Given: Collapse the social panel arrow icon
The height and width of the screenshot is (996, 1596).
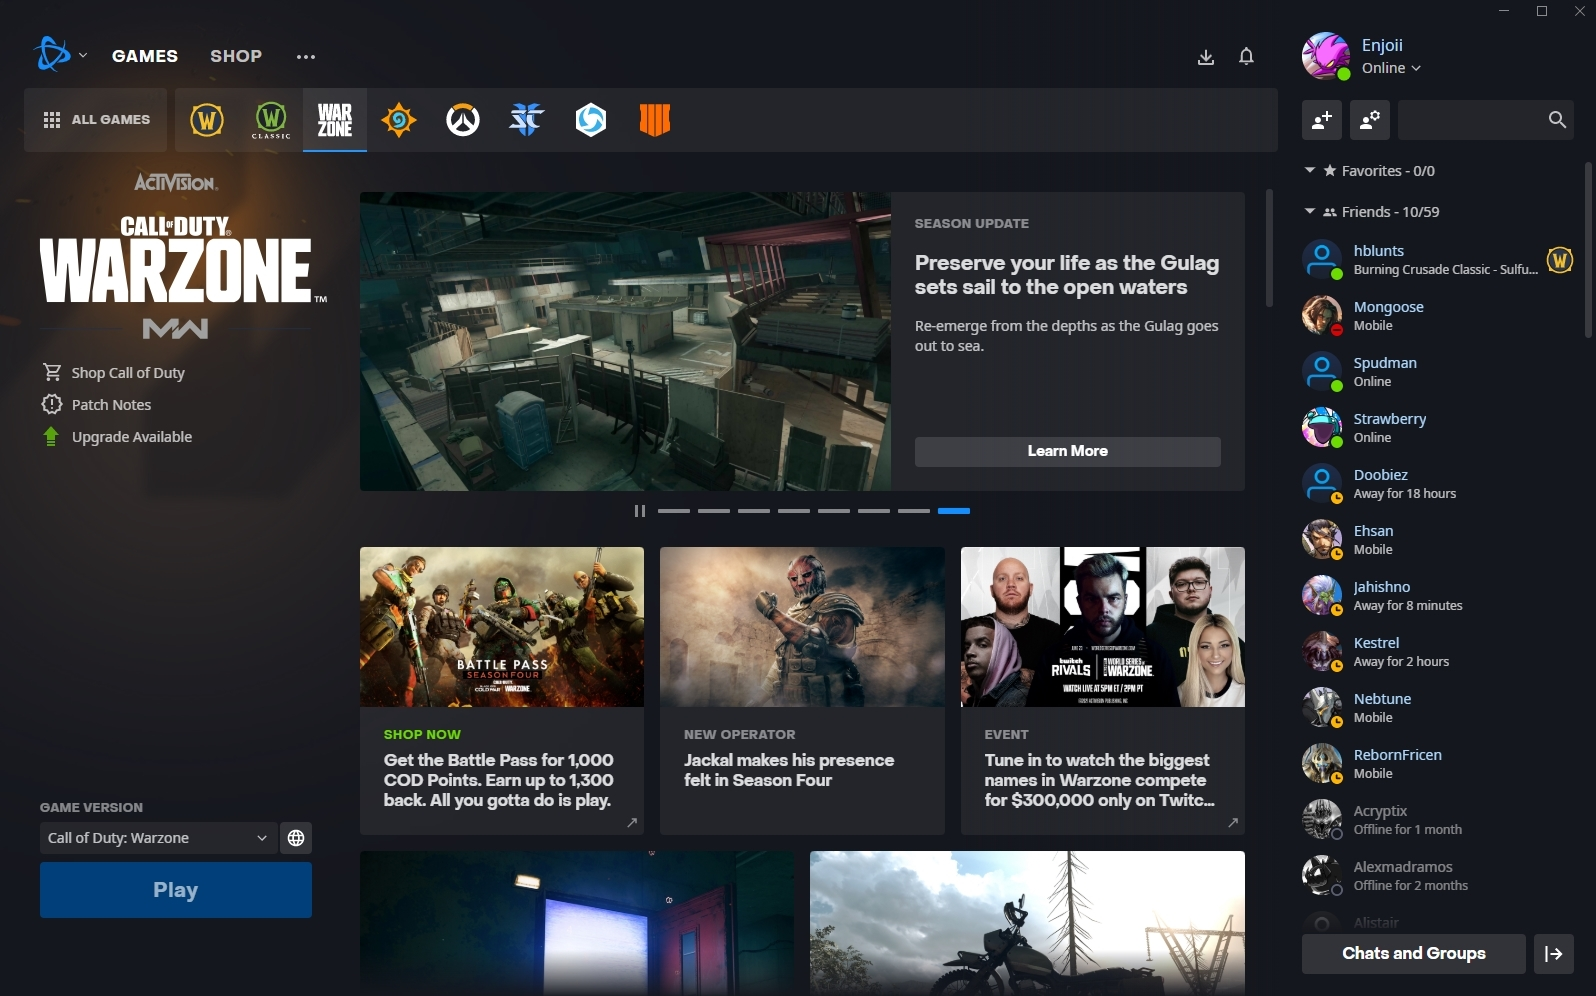Looking at the screenshot, I should (x=1554, y=954).
